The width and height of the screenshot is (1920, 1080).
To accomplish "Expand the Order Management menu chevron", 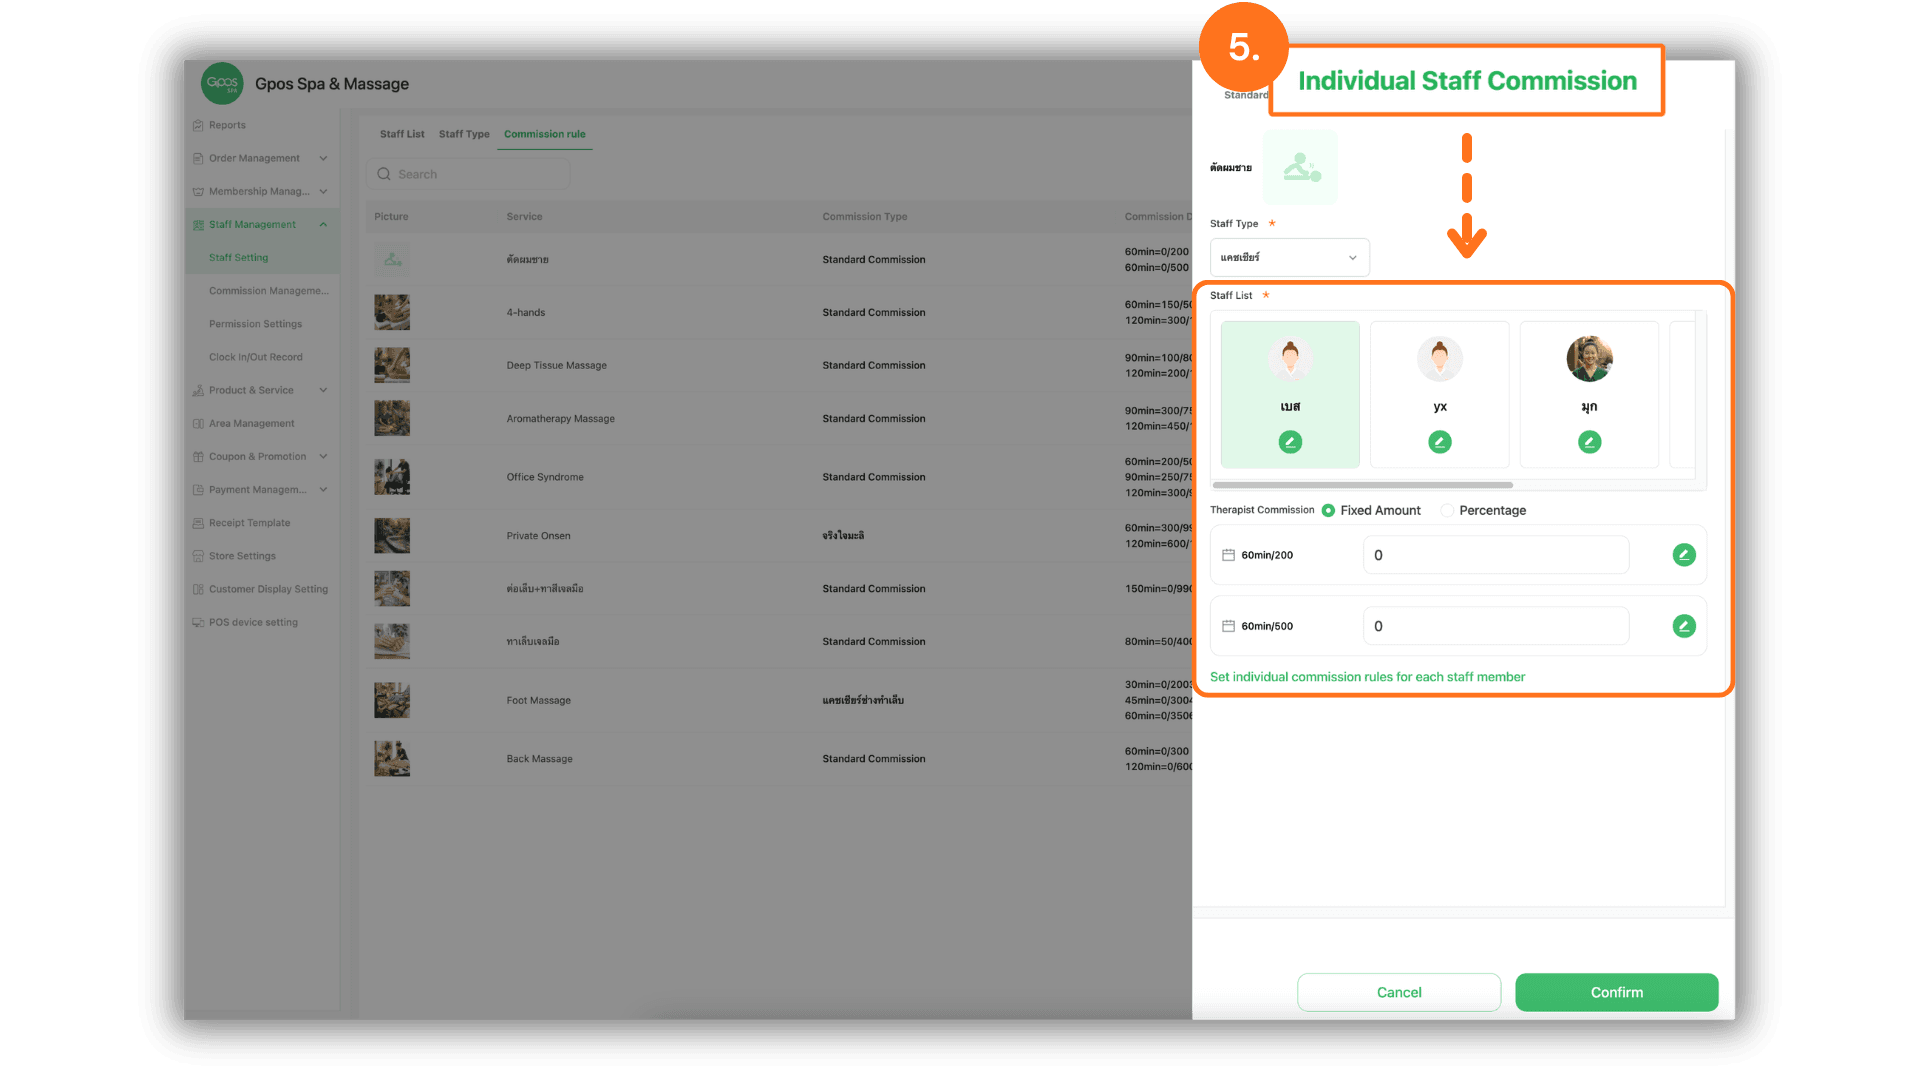I will pyautogui.click(x=323, y=158).
